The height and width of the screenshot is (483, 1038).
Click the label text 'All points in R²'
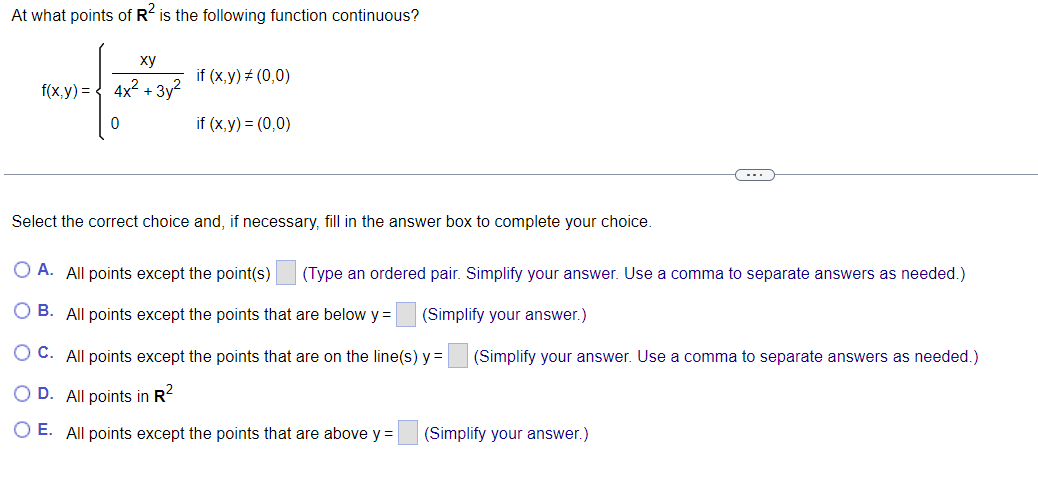coord(120,395)
